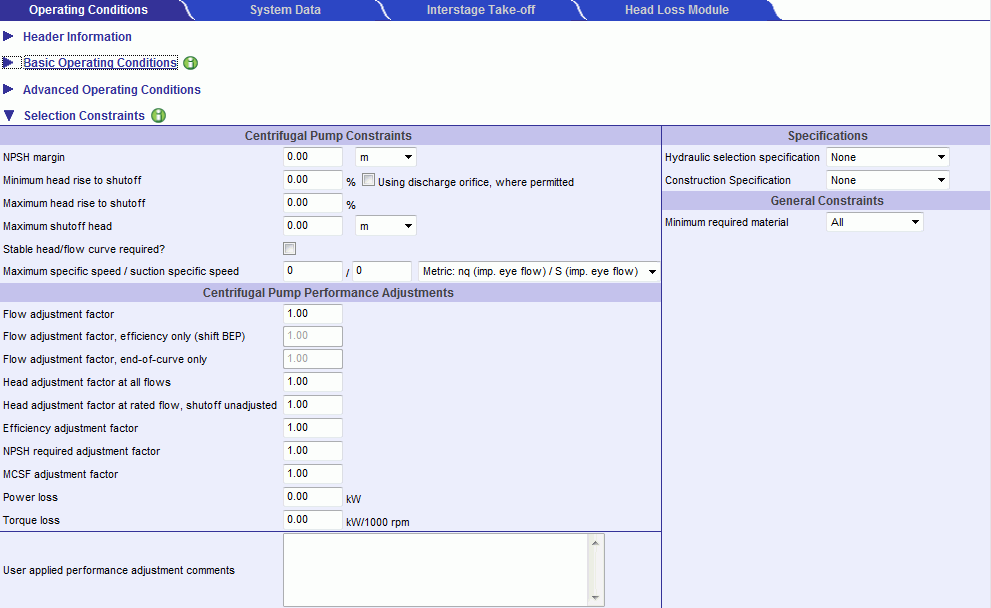Click scroll down arrow in comments box
The height and width of the screenshot is (608, 991).
pos(597,598)
